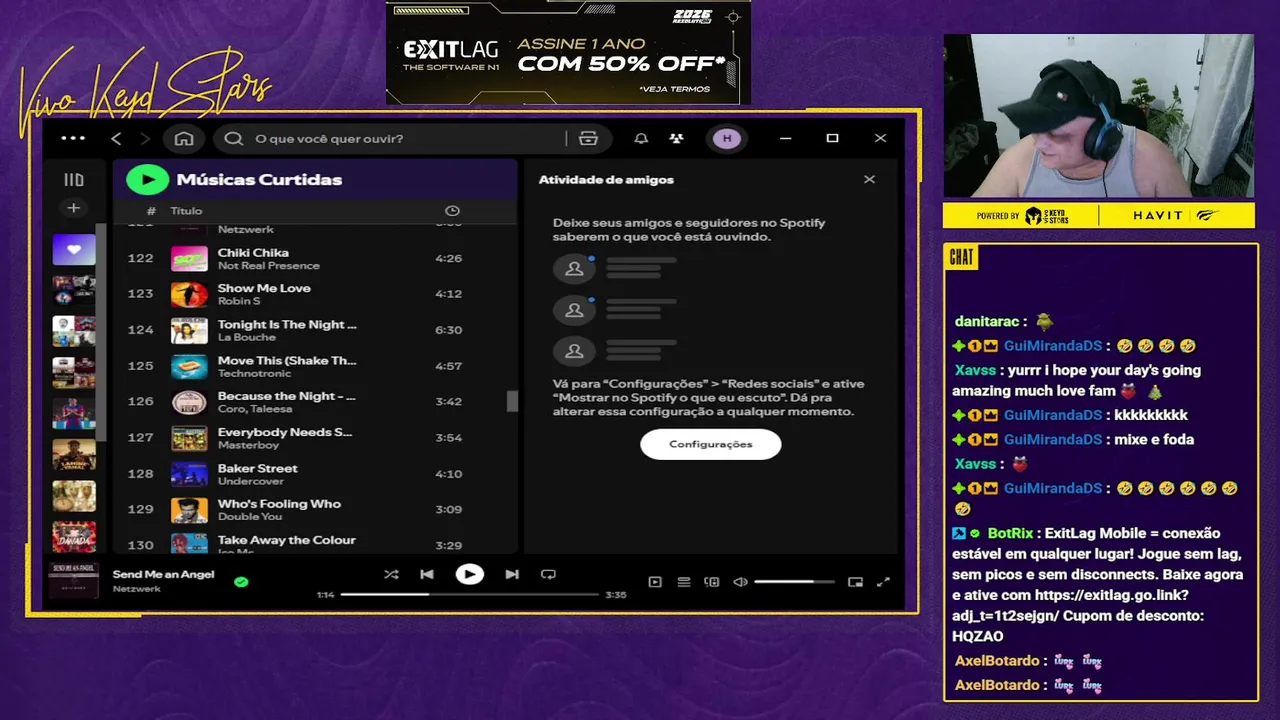Click Baker Street album cover
The height and width of the screenshot is (720, 1280).
189,474
